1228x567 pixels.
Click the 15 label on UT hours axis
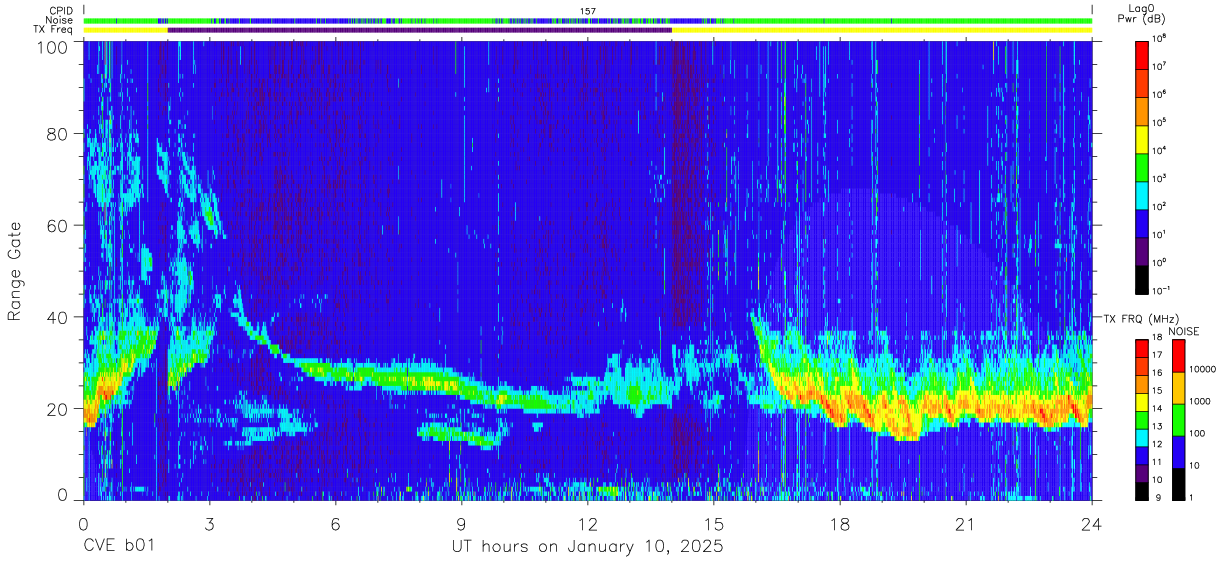click(714, 524)
